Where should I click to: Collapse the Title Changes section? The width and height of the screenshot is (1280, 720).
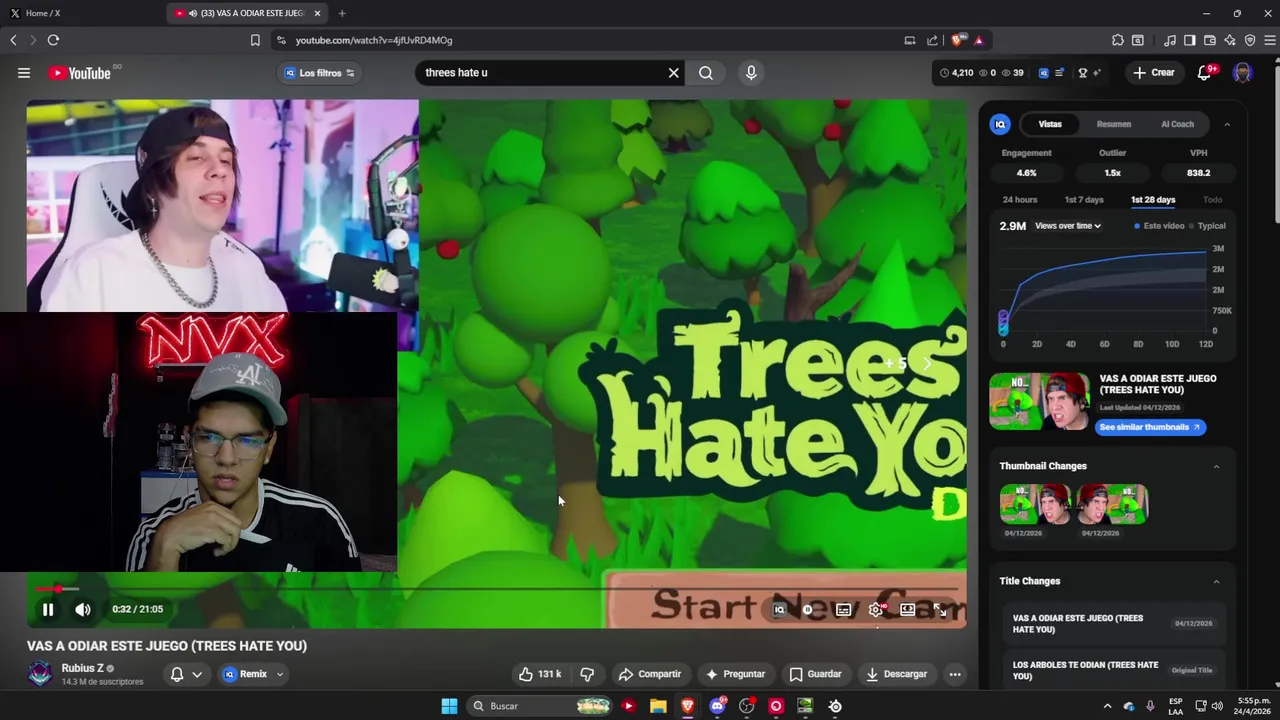pyautogui.click(x=1217, y=581)
